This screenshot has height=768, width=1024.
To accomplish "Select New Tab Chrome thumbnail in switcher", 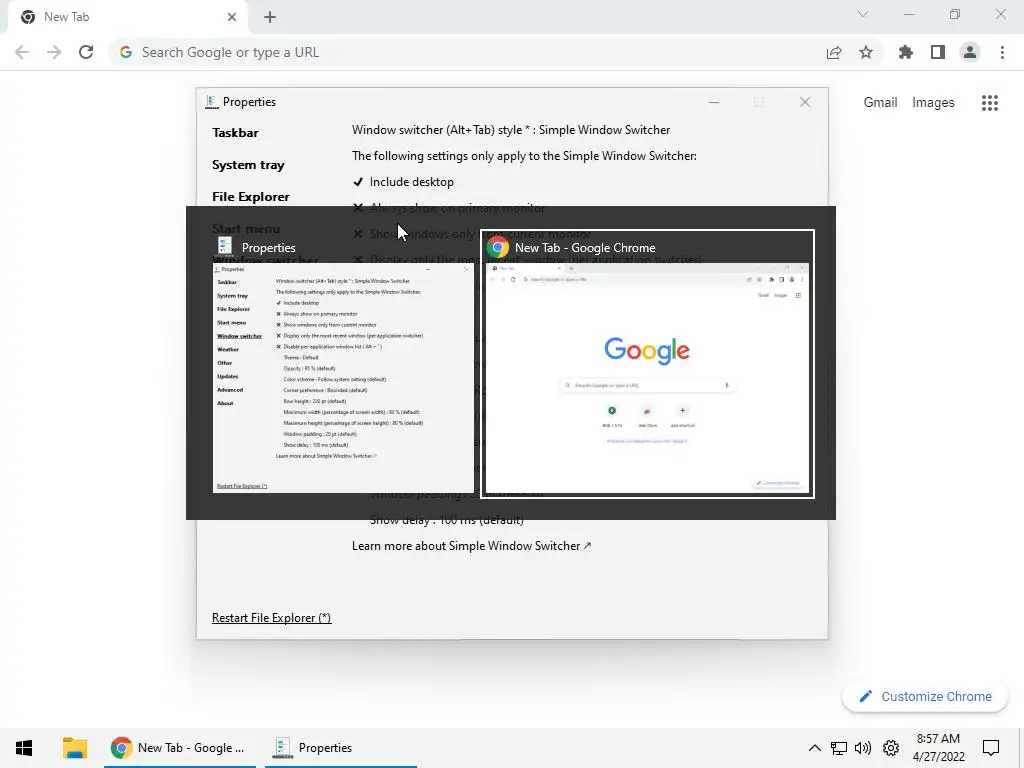I will click(647, 378).
